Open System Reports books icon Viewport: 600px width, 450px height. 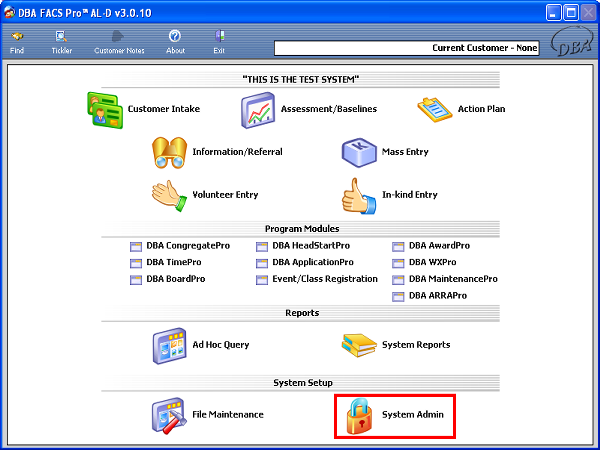pyautogui.click(x=359, y=345)
